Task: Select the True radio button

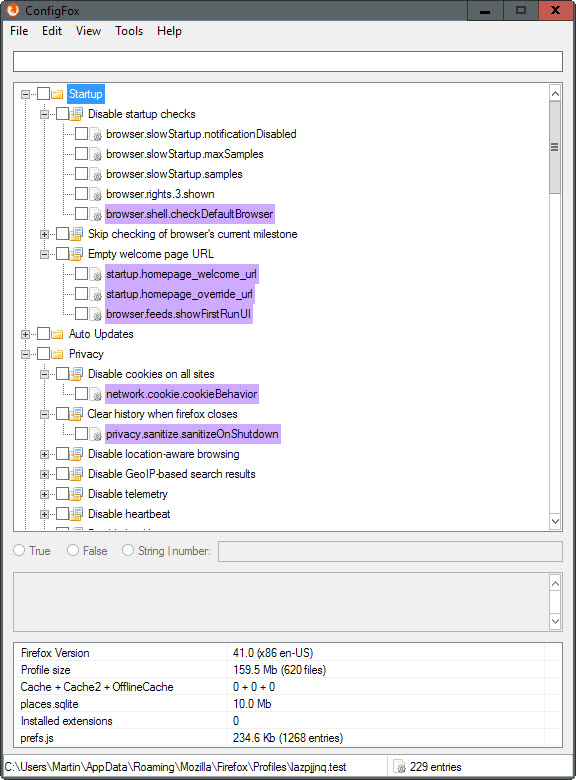Action: [x=19, y=550]
